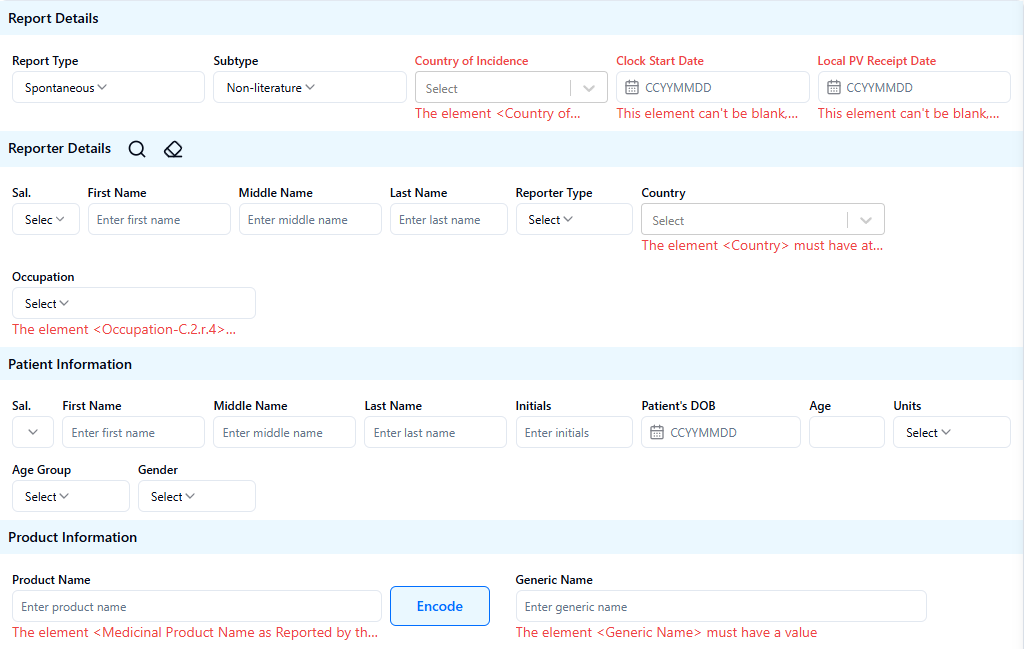Open the patient Sal. dropdown

[x=33, y=432]
